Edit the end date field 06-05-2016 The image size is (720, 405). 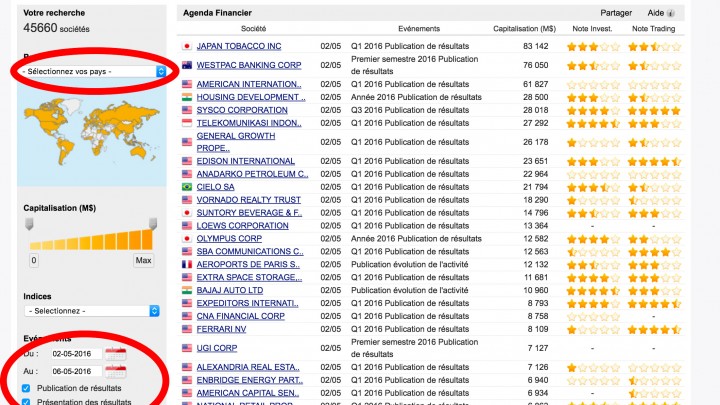pyautogui.click(x=76, y=371)
